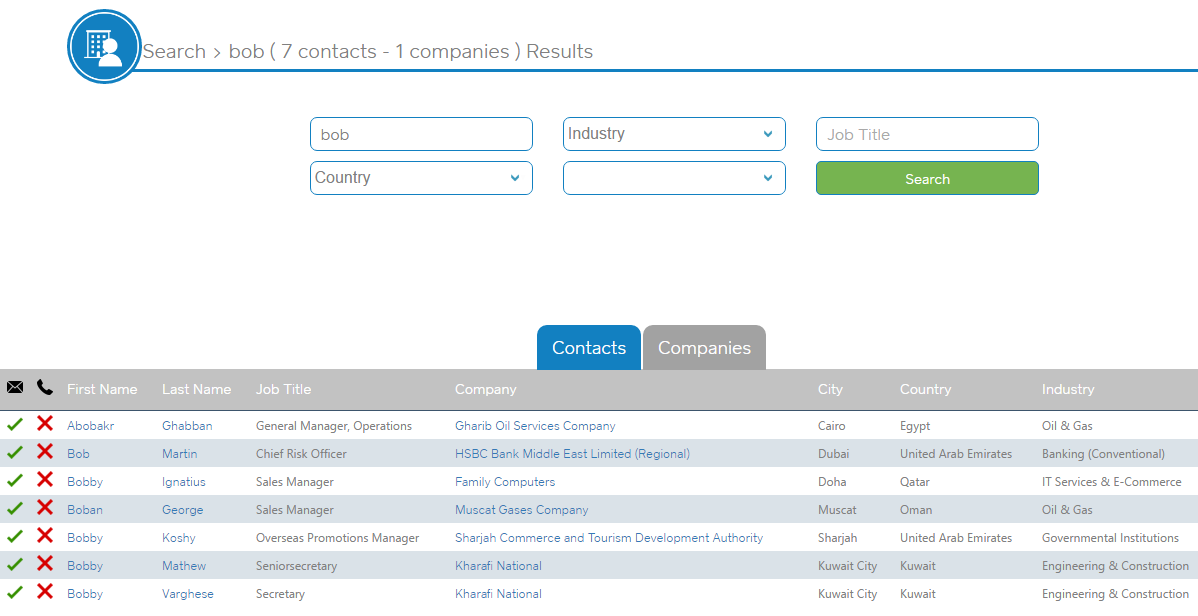
Task: Click green email checkmark in Bob Martin row
Action: (x=15, y=452)
